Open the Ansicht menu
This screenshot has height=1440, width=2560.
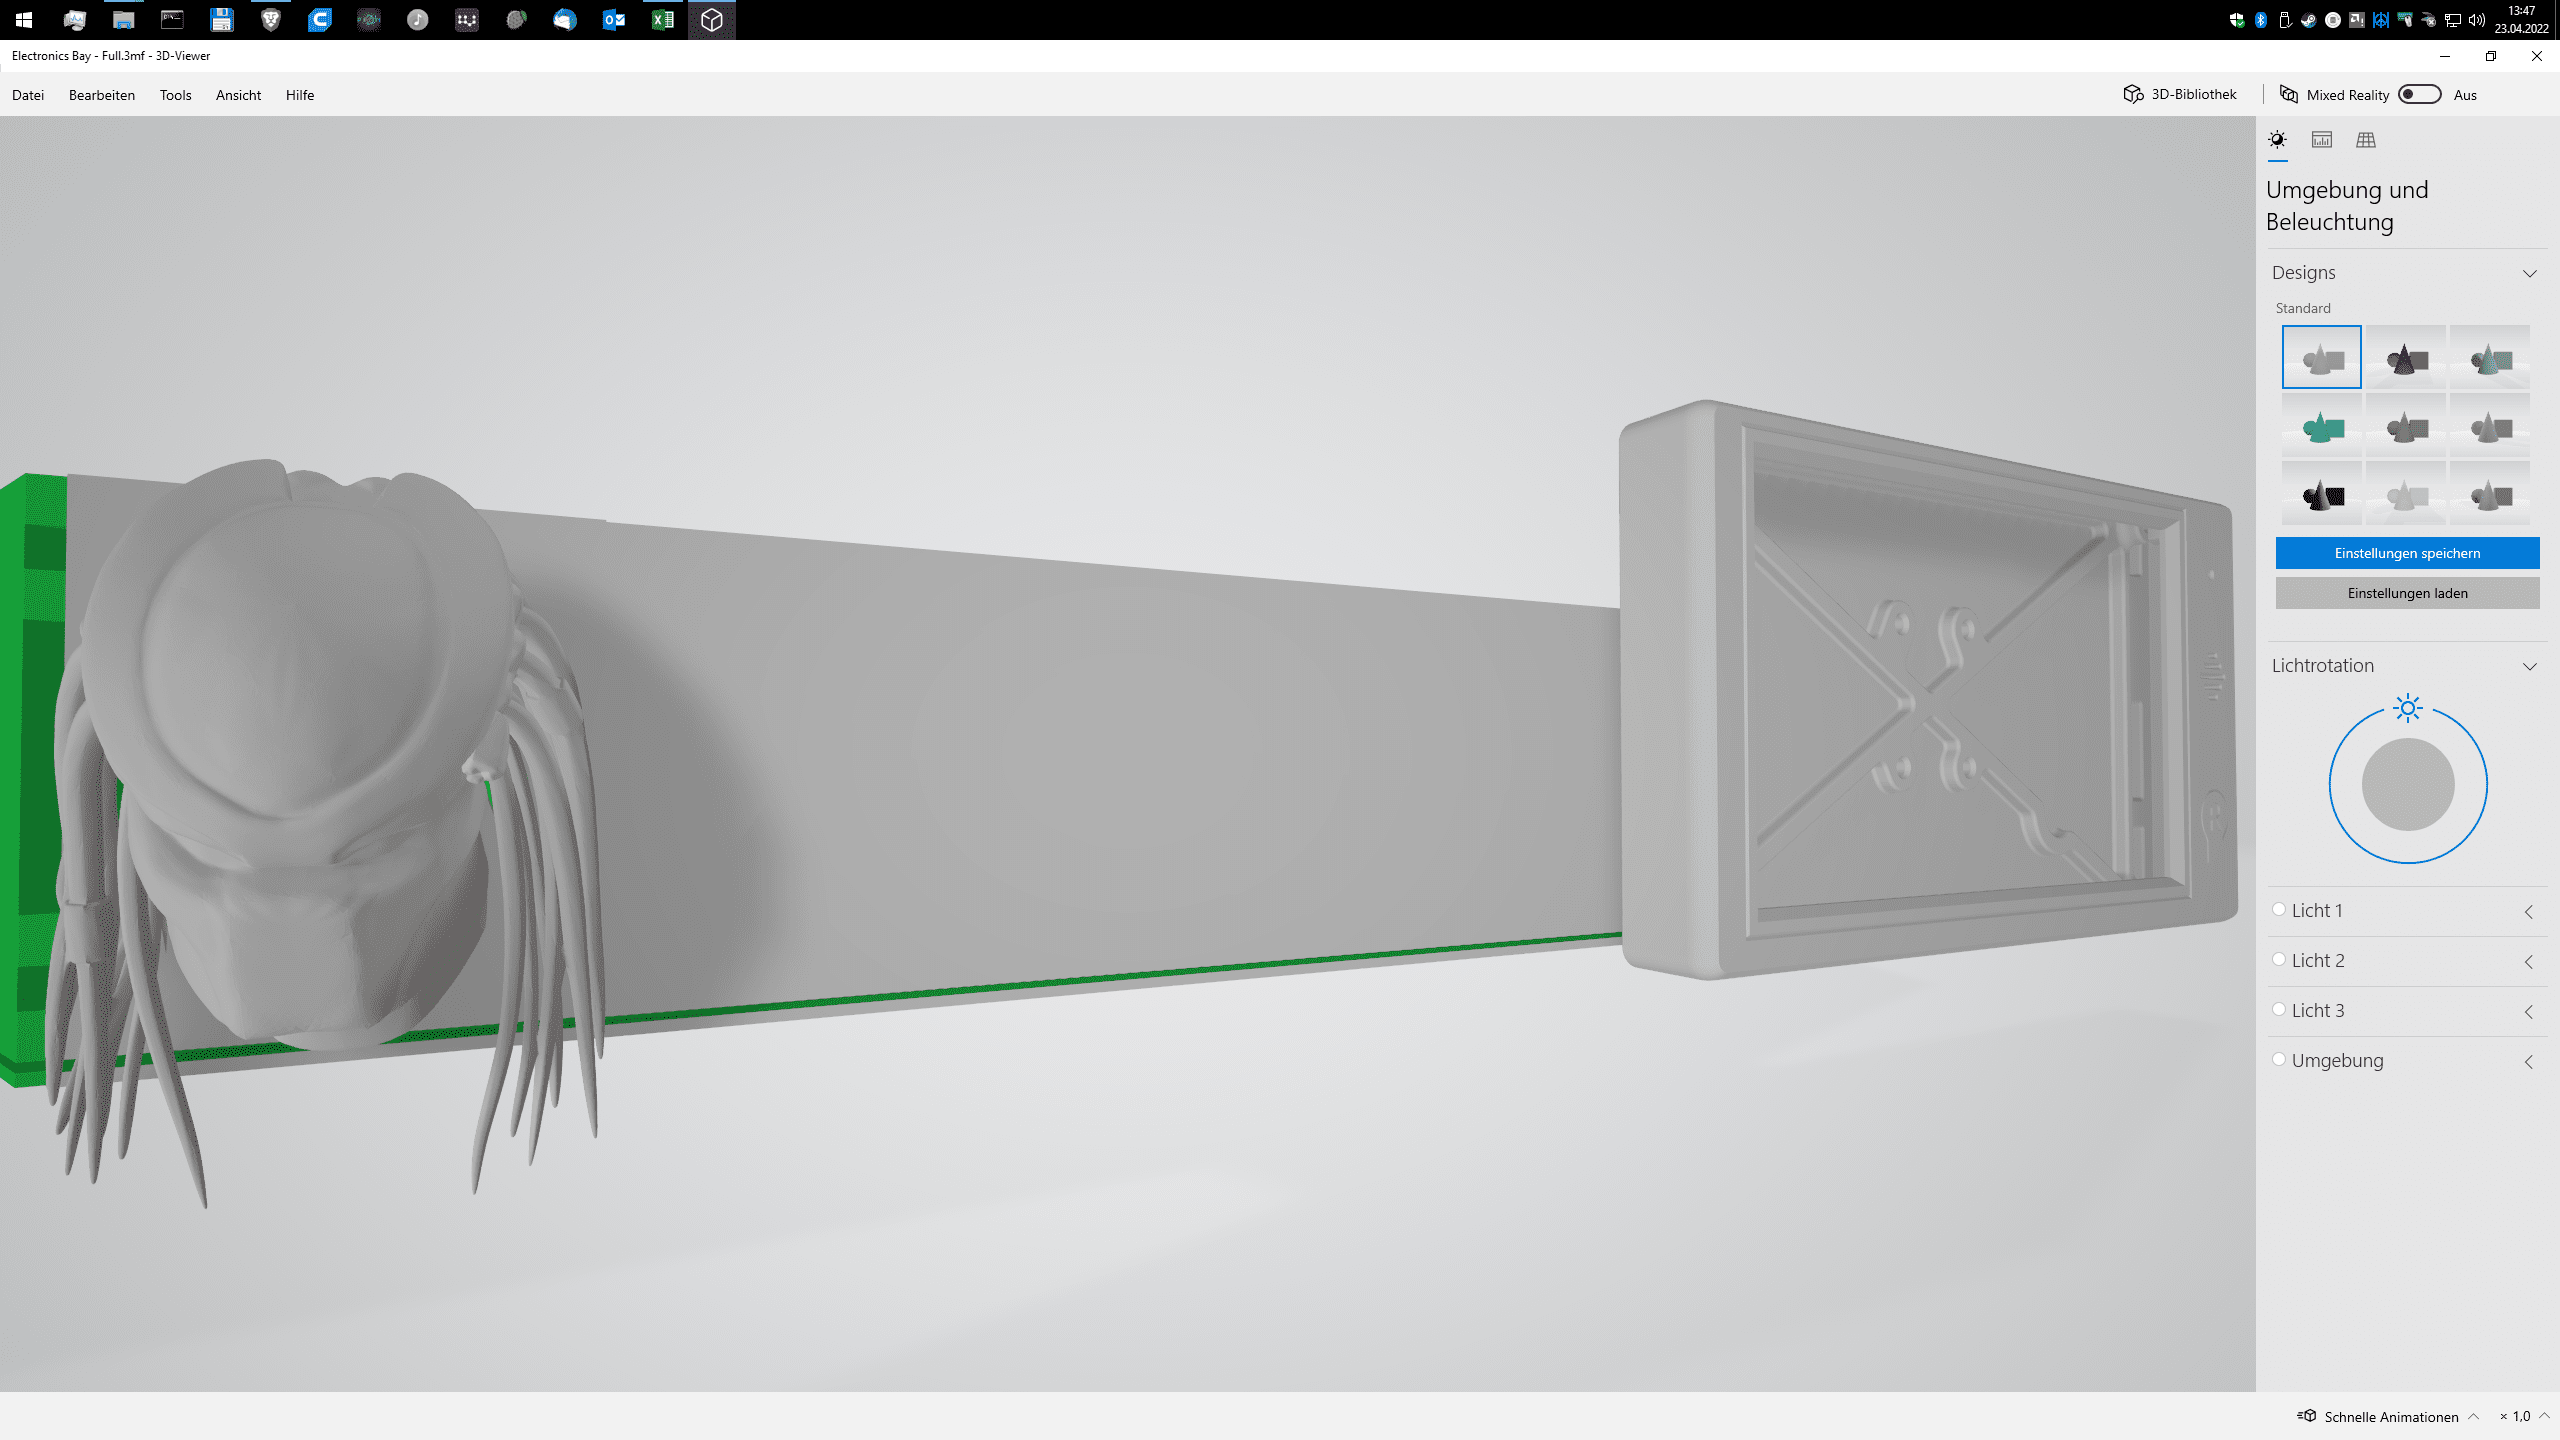[238, 95]
